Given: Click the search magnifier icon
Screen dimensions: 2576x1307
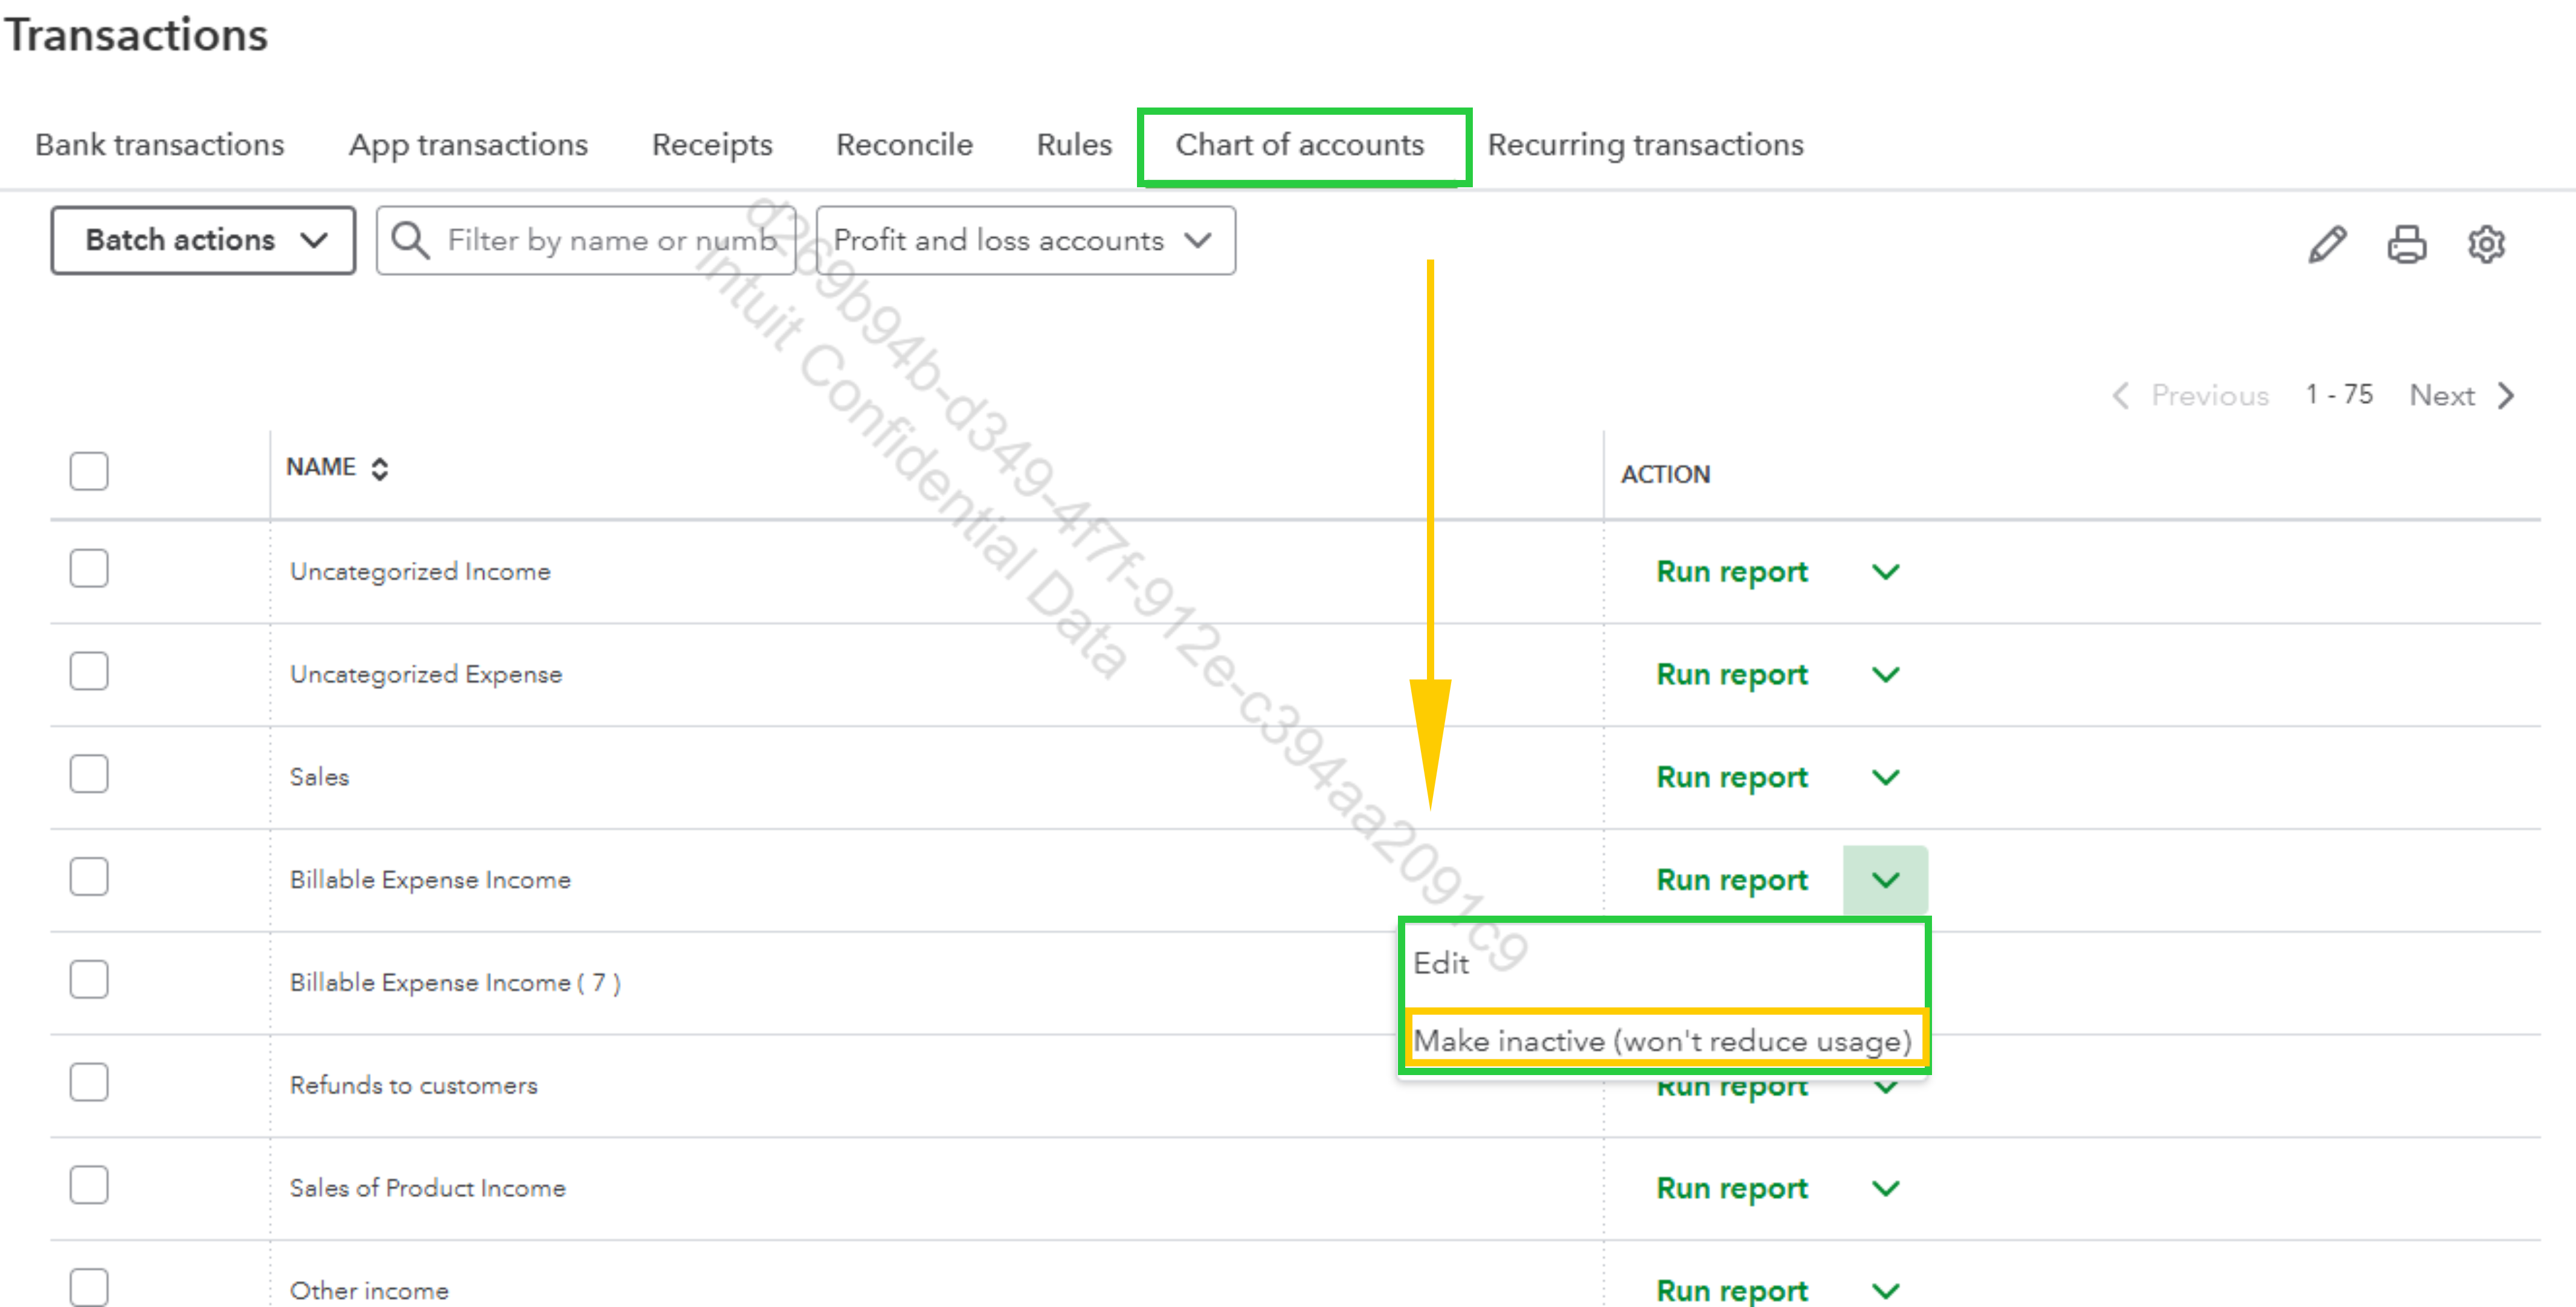Looking at the screenshot, I should pyautogui.click(x=410, y=241).
